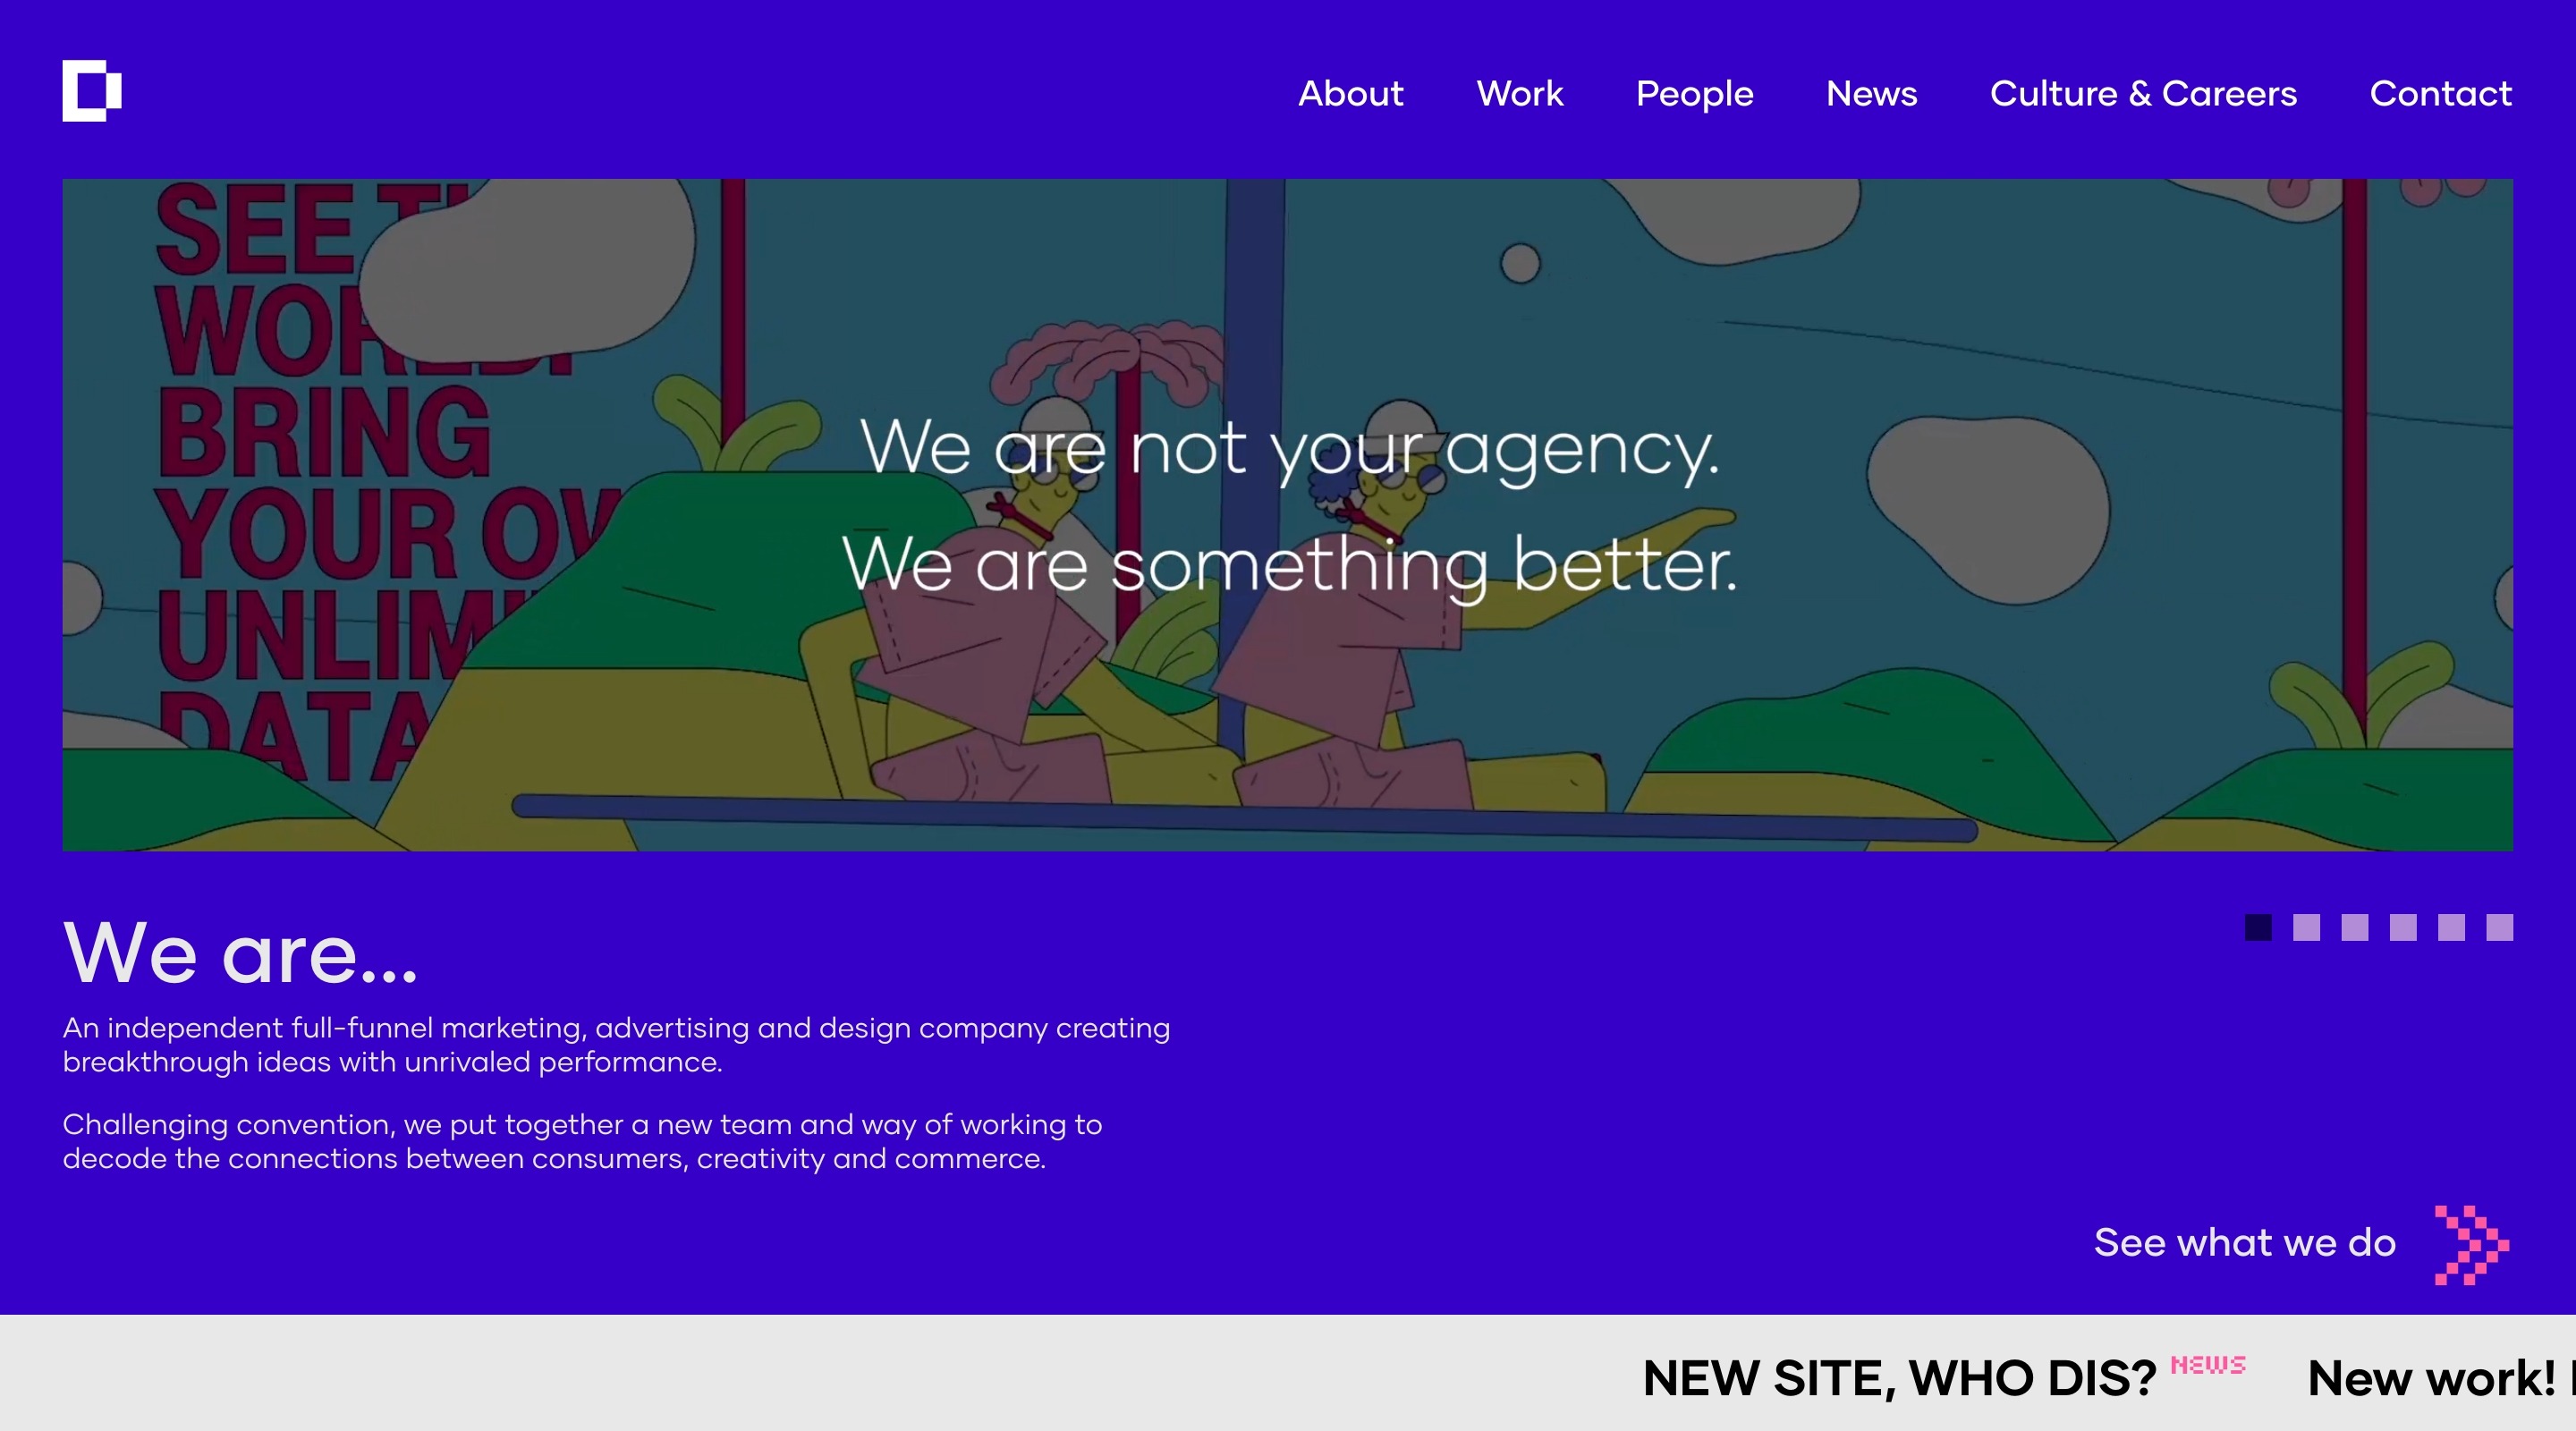Click the pink NEWS tag label

click(2208, 1364)
